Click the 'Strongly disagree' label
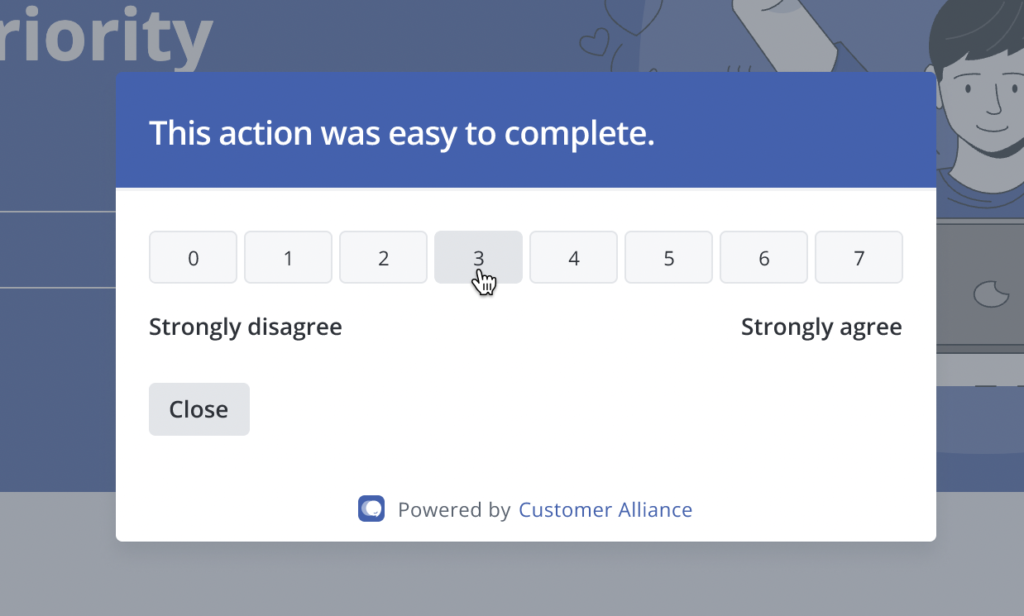The width and height of the screenshot is (1024, 616). [x=245, y=327]
